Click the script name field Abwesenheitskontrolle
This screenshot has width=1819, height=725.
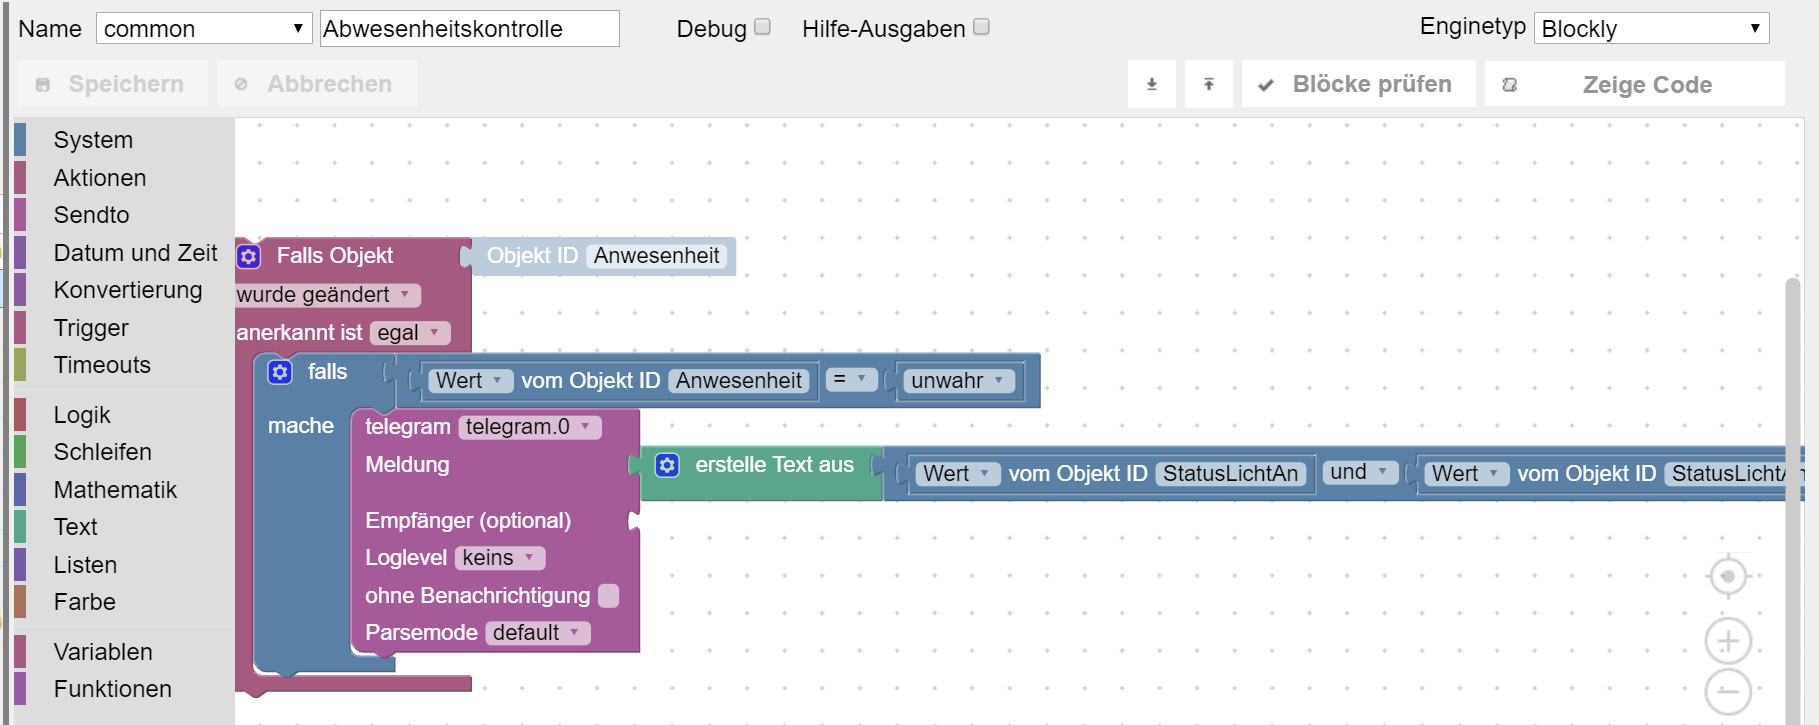point(469,28)
